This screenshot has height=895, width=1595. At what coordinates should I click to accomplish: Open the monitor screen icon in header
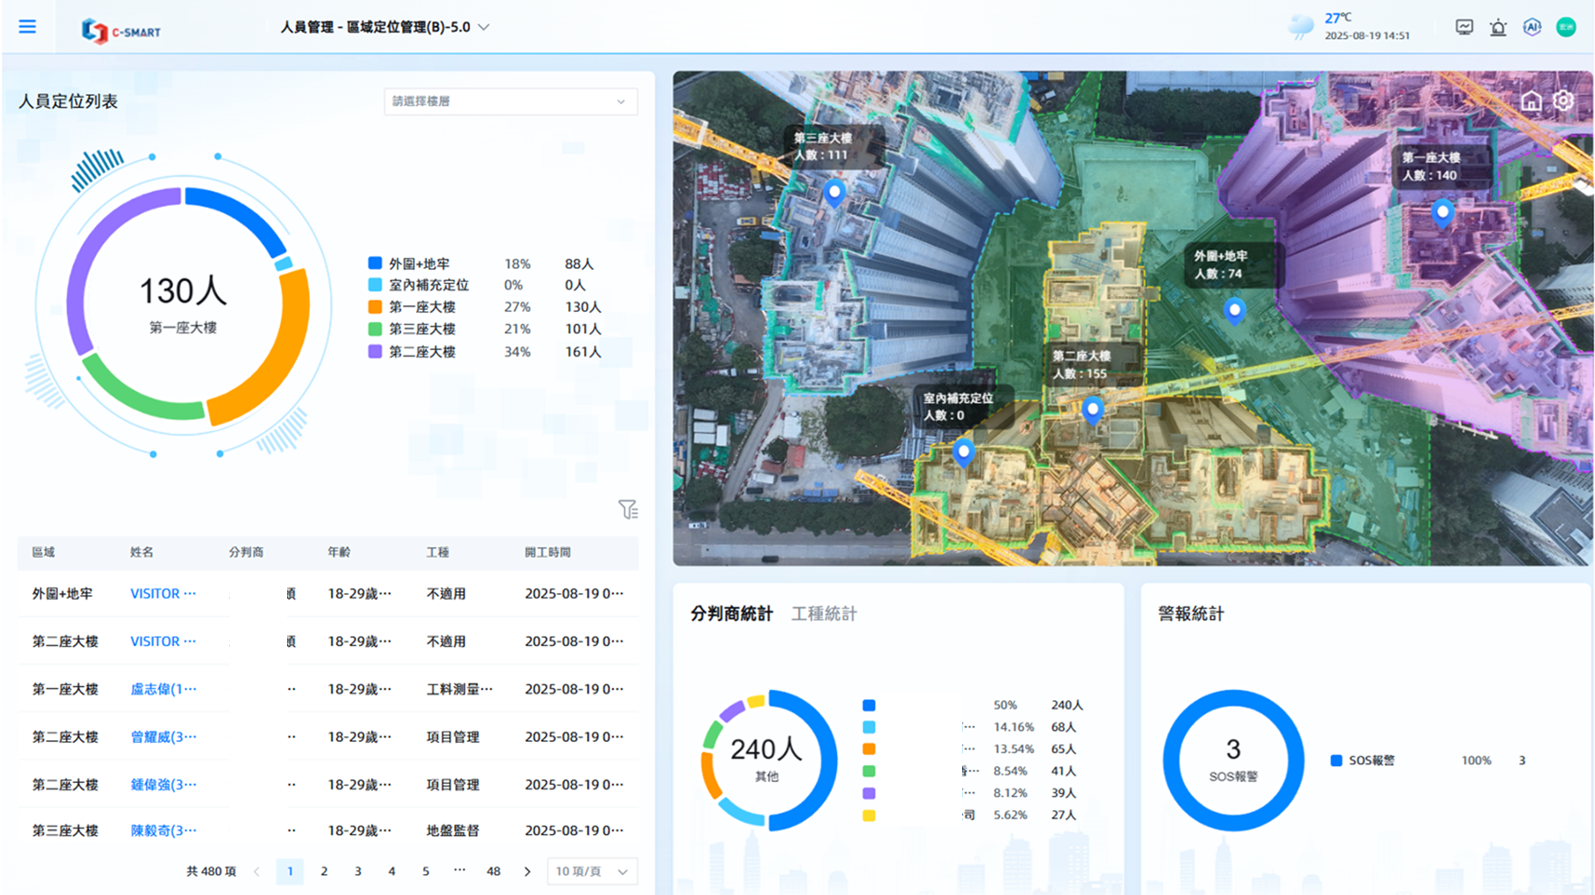tap(1464, 27)
